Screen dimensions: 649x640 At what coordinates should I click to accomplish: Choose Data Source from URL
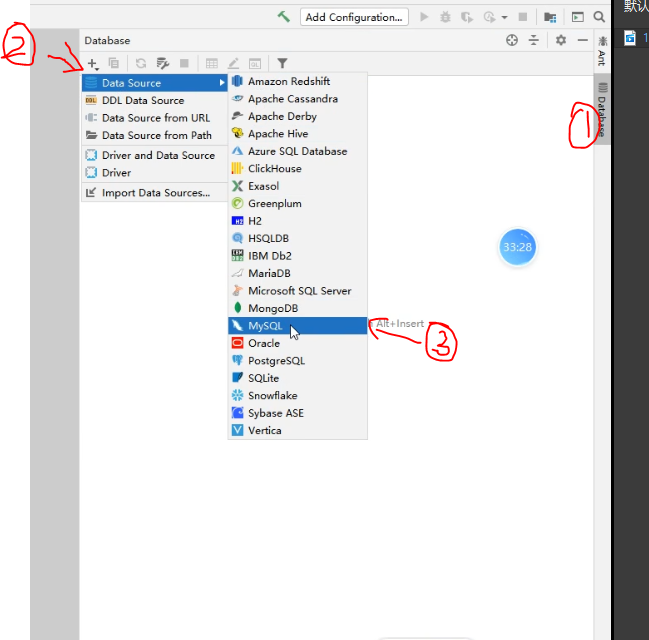click(155, 118)
